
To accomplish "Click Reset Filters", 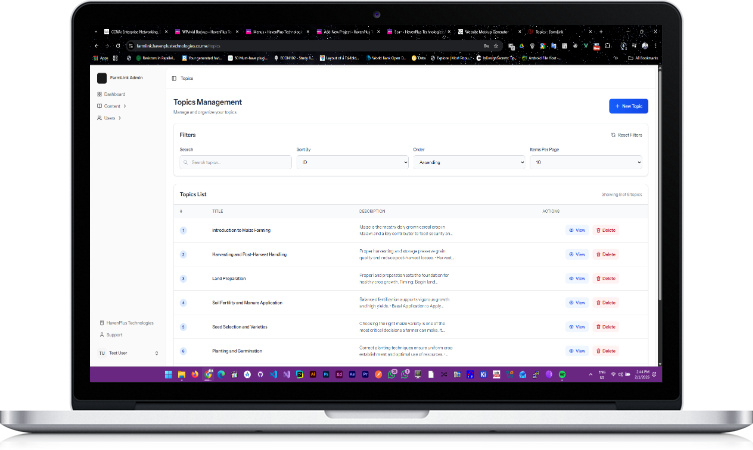I will [626, 134].
